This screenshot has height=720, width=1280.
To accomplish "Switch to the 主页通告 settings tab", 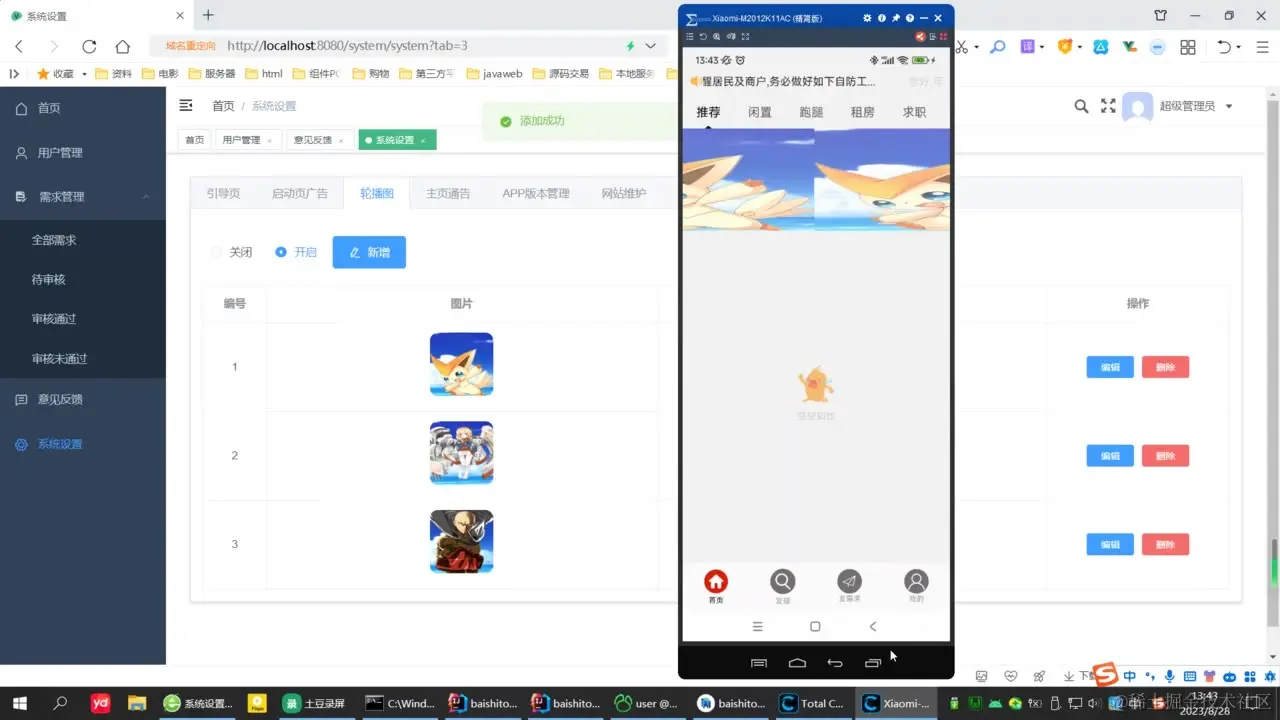I will (x=448, y=193).
